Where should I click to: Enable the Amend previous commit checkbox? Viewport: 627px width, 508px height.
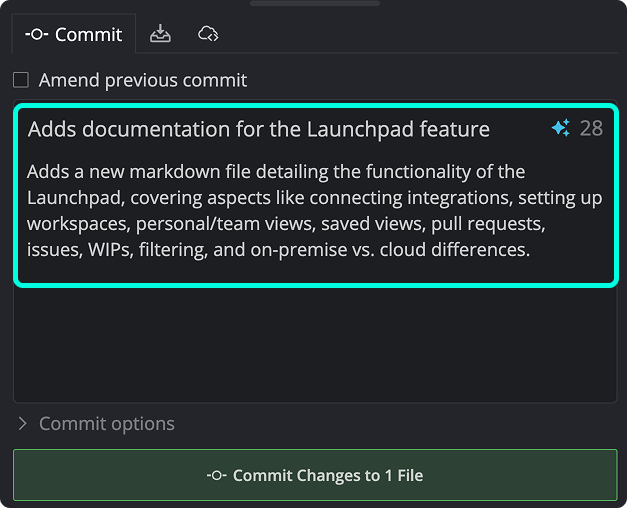click(21, 80)
